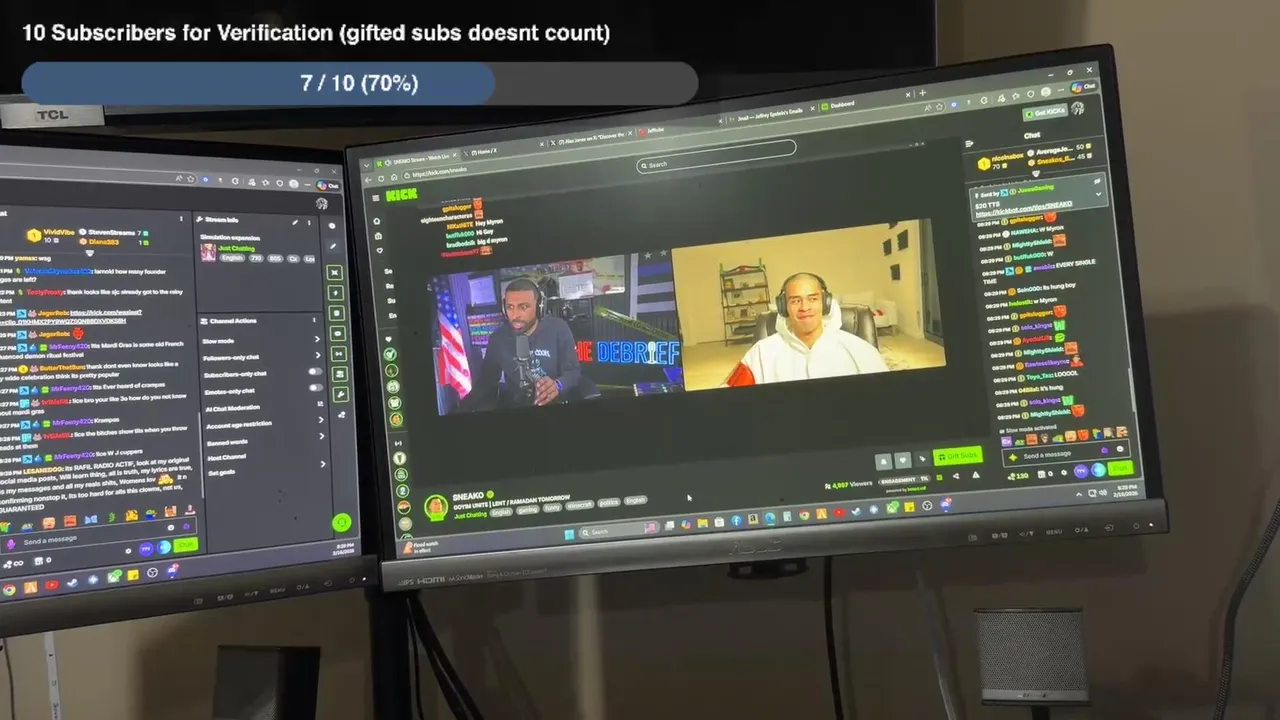Click the green KICK logo

401,195
